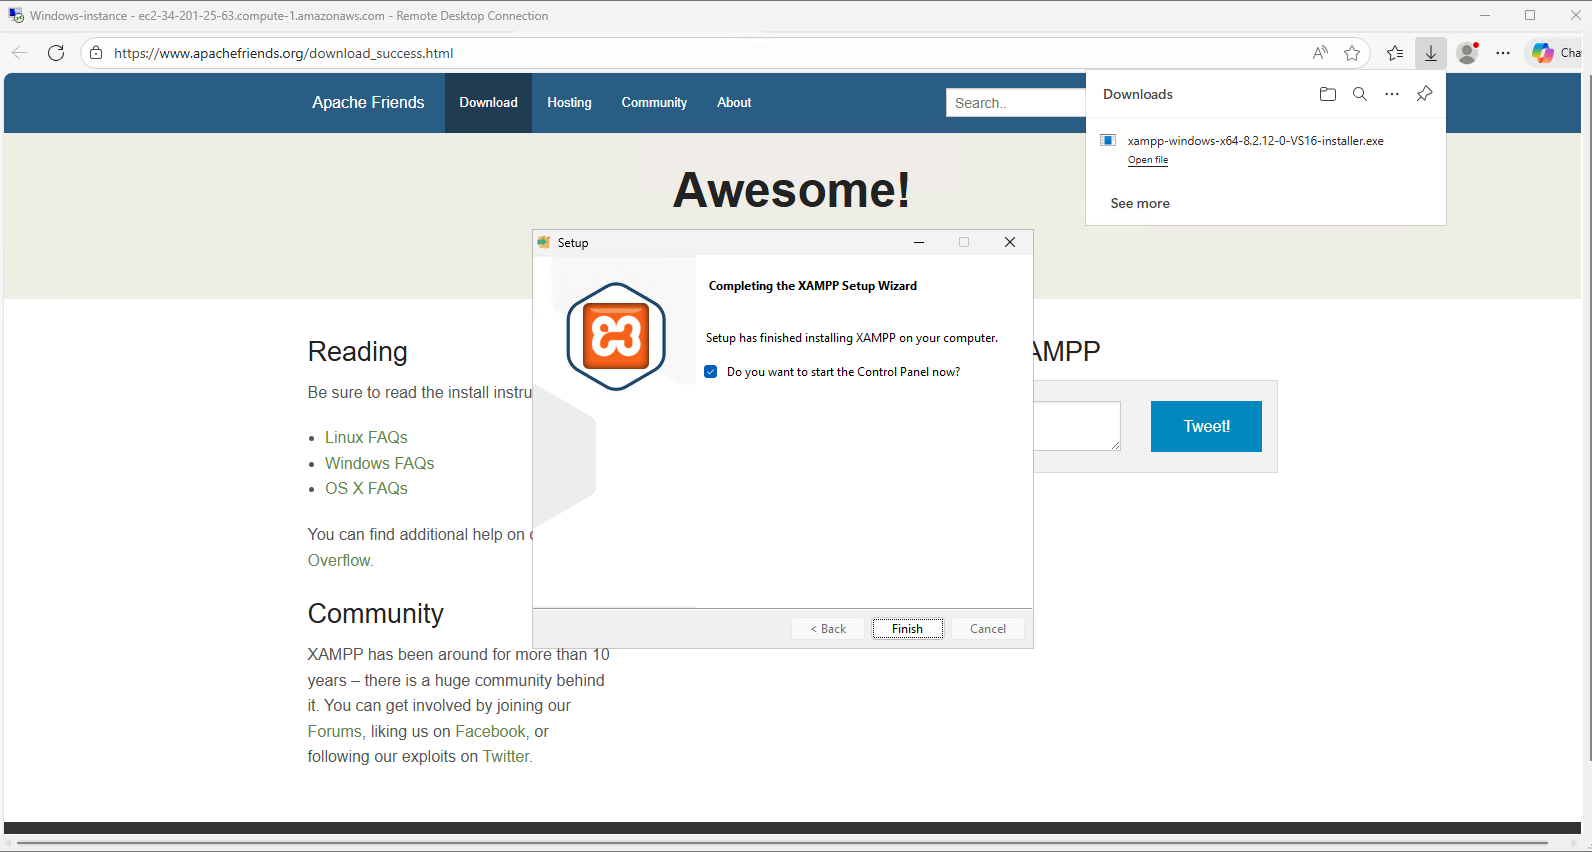The image size is (1592, 852).
Task: Click the Remote Desktop Connection title icon
Action: click(16, 15)
